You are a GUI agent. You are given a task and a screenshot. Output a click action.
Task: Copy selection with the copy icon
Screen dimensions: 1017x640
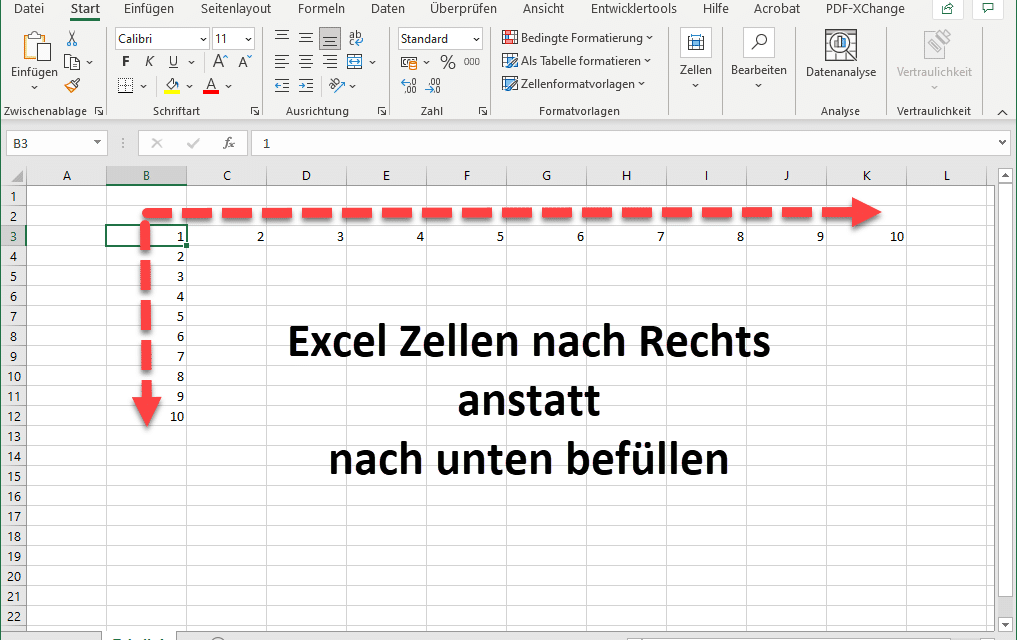[72, 62]
